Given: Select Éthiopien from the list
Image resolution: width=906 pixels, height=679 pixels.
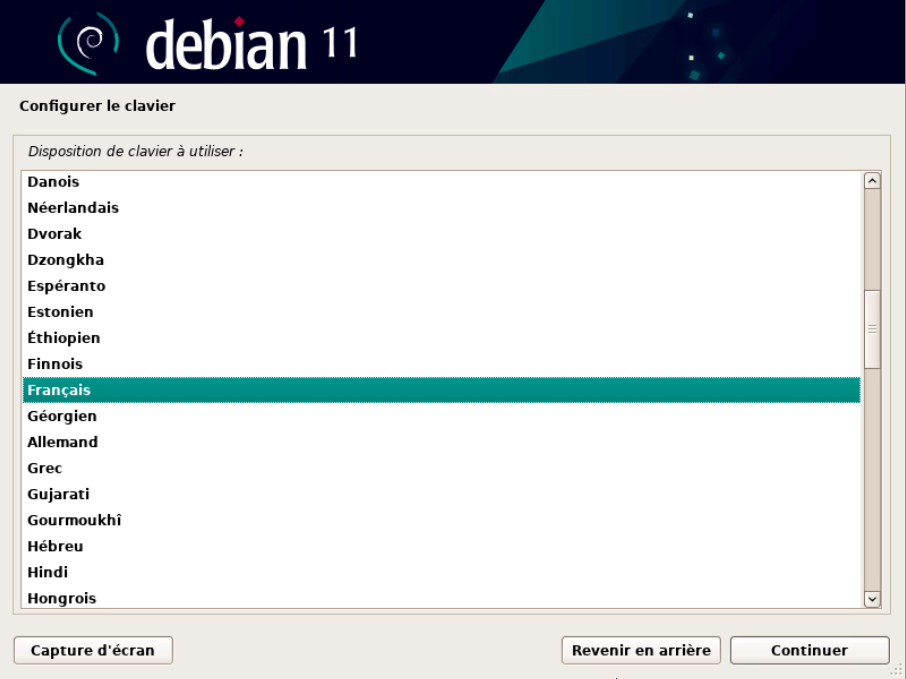Looking at the screenshot, I should point(64,338).
